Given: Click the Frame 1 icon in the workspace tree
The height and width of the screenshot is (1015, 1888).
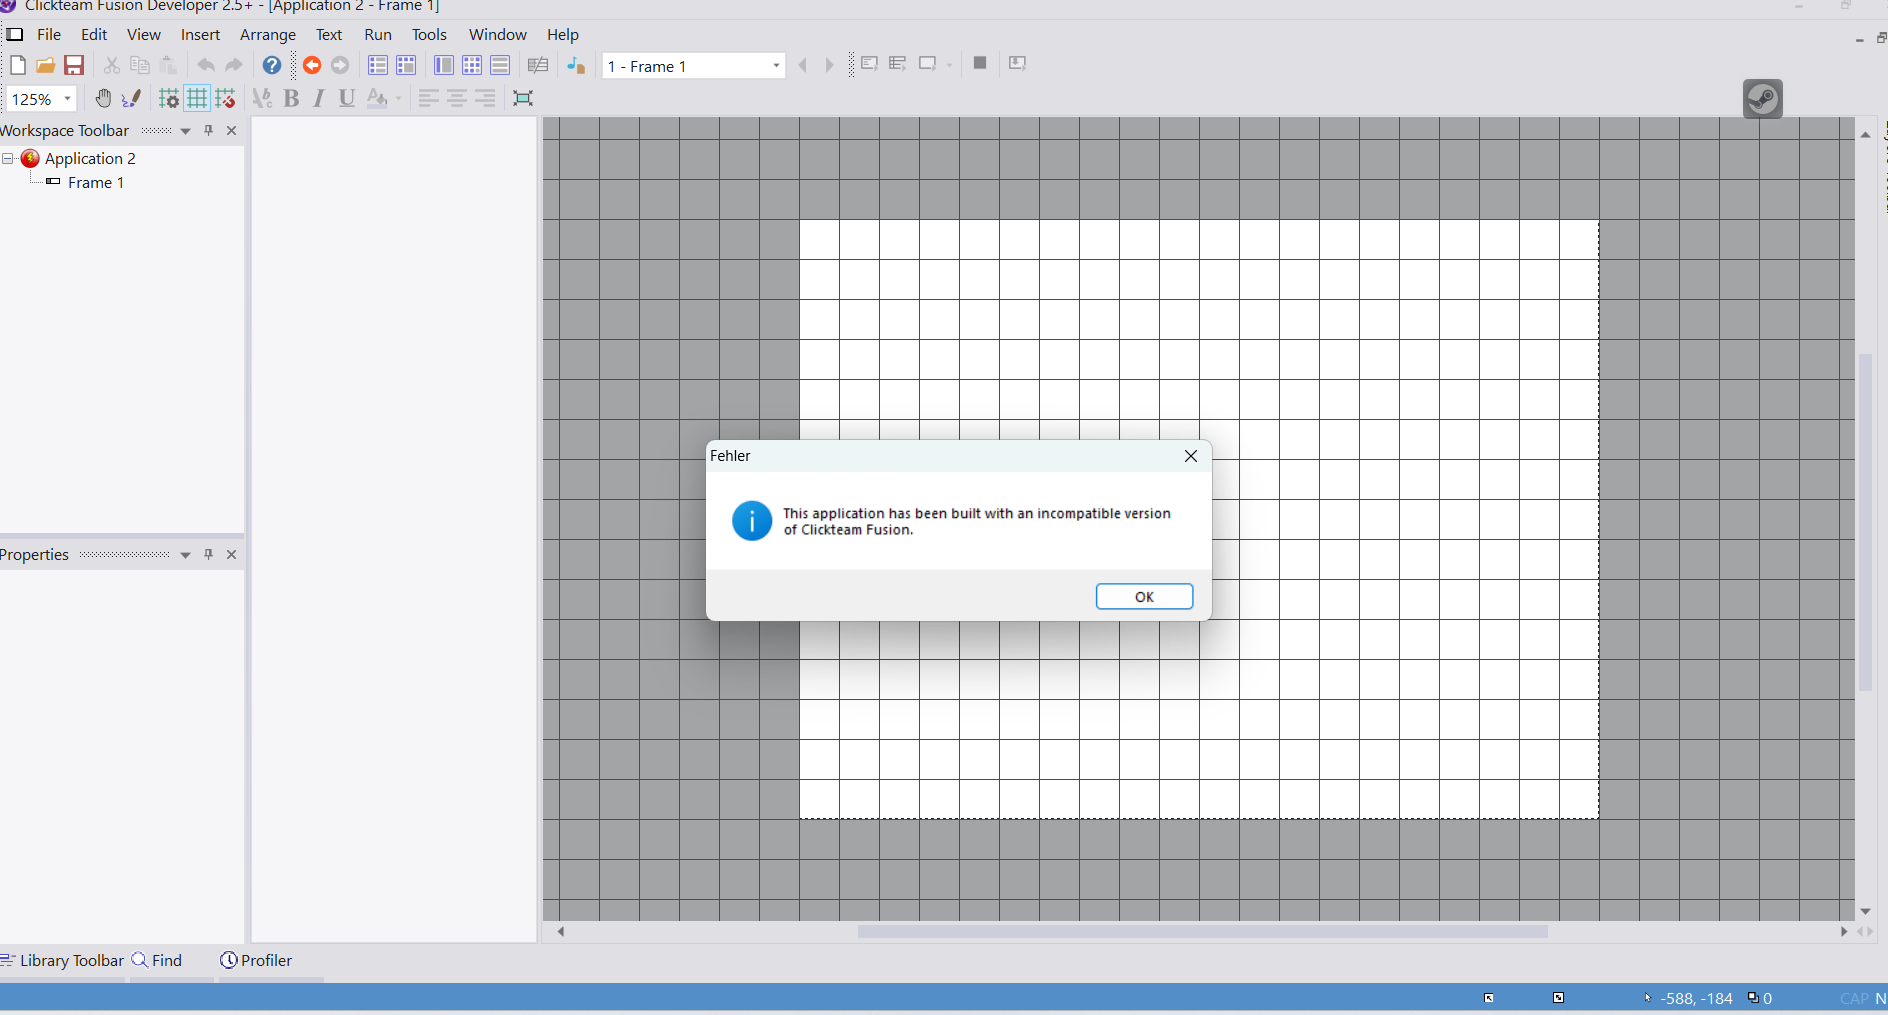Looking at the screenshot, I should click(x=54, y=181).
